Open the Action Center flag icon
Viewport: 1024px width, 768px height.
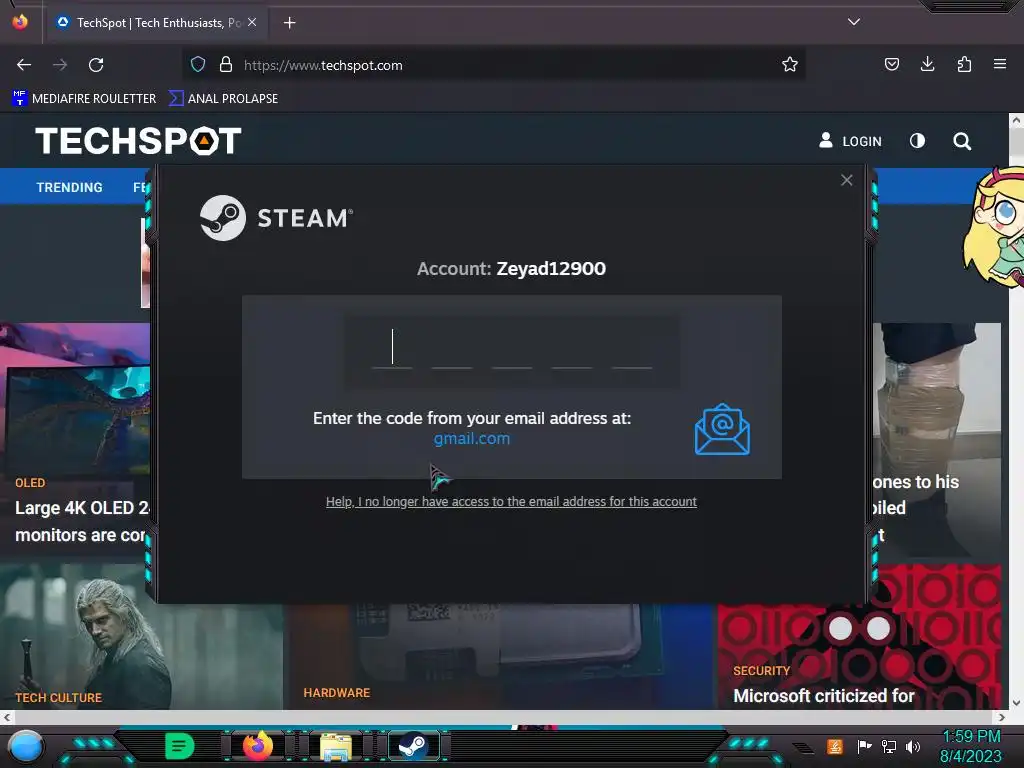(865, 746)
